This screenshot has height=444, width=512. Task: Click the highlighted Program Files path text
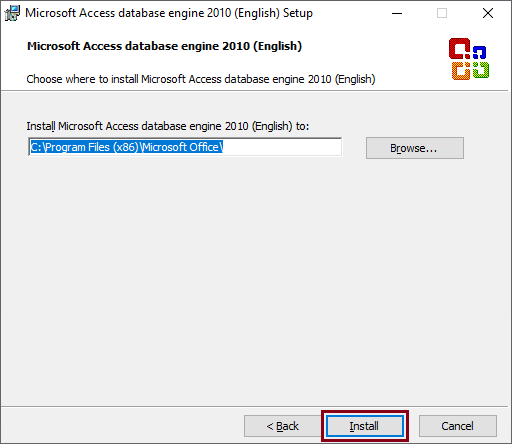pyautogui.click(x=126, y=147)
